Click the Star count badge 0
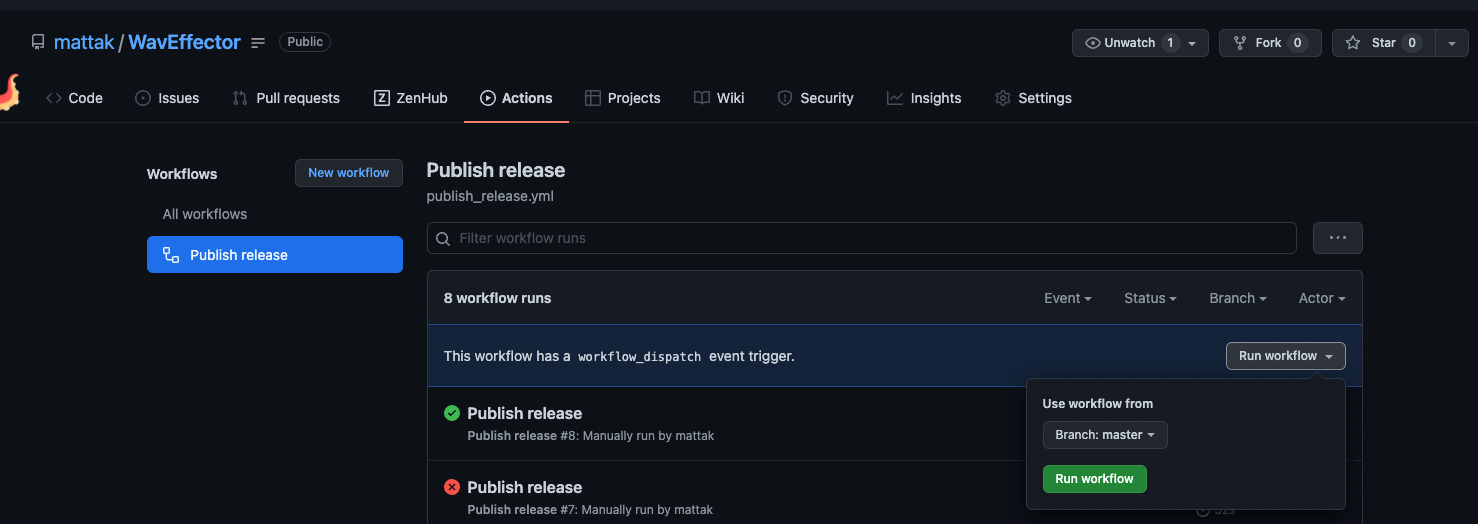Image resolution: width=1478 pixels, height=524 pixels. click(x=1411, y=43)
